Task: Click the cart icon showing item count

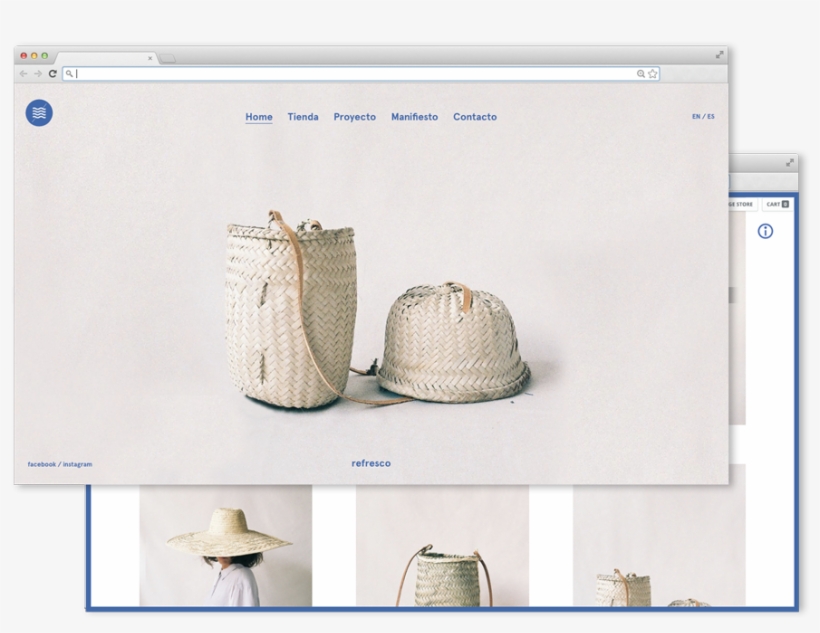Action: pyautogui.click(x=785, y=204)
